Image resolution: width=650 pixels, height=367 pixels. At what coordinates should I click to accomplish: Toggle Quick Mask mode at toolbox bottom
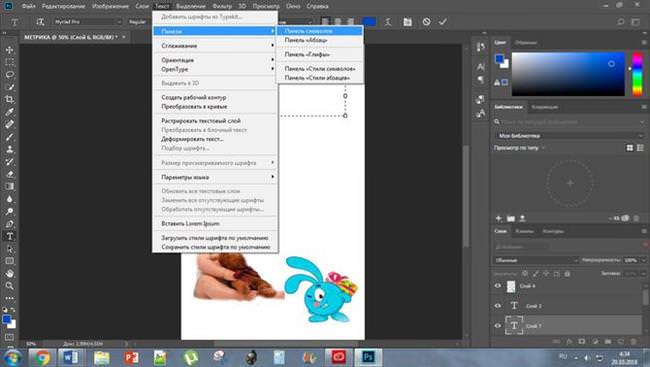[x=10, y=337]
